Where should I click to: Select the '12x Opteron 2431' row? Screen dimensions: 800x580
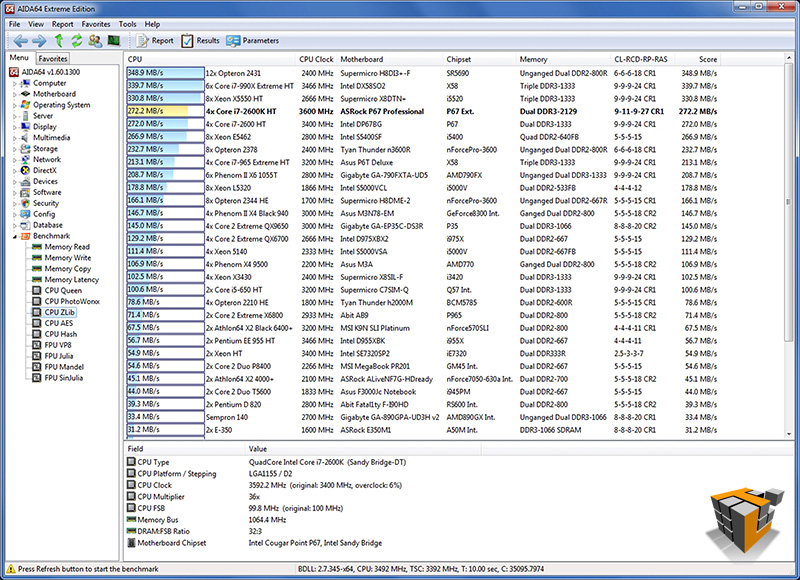[422, 73]
